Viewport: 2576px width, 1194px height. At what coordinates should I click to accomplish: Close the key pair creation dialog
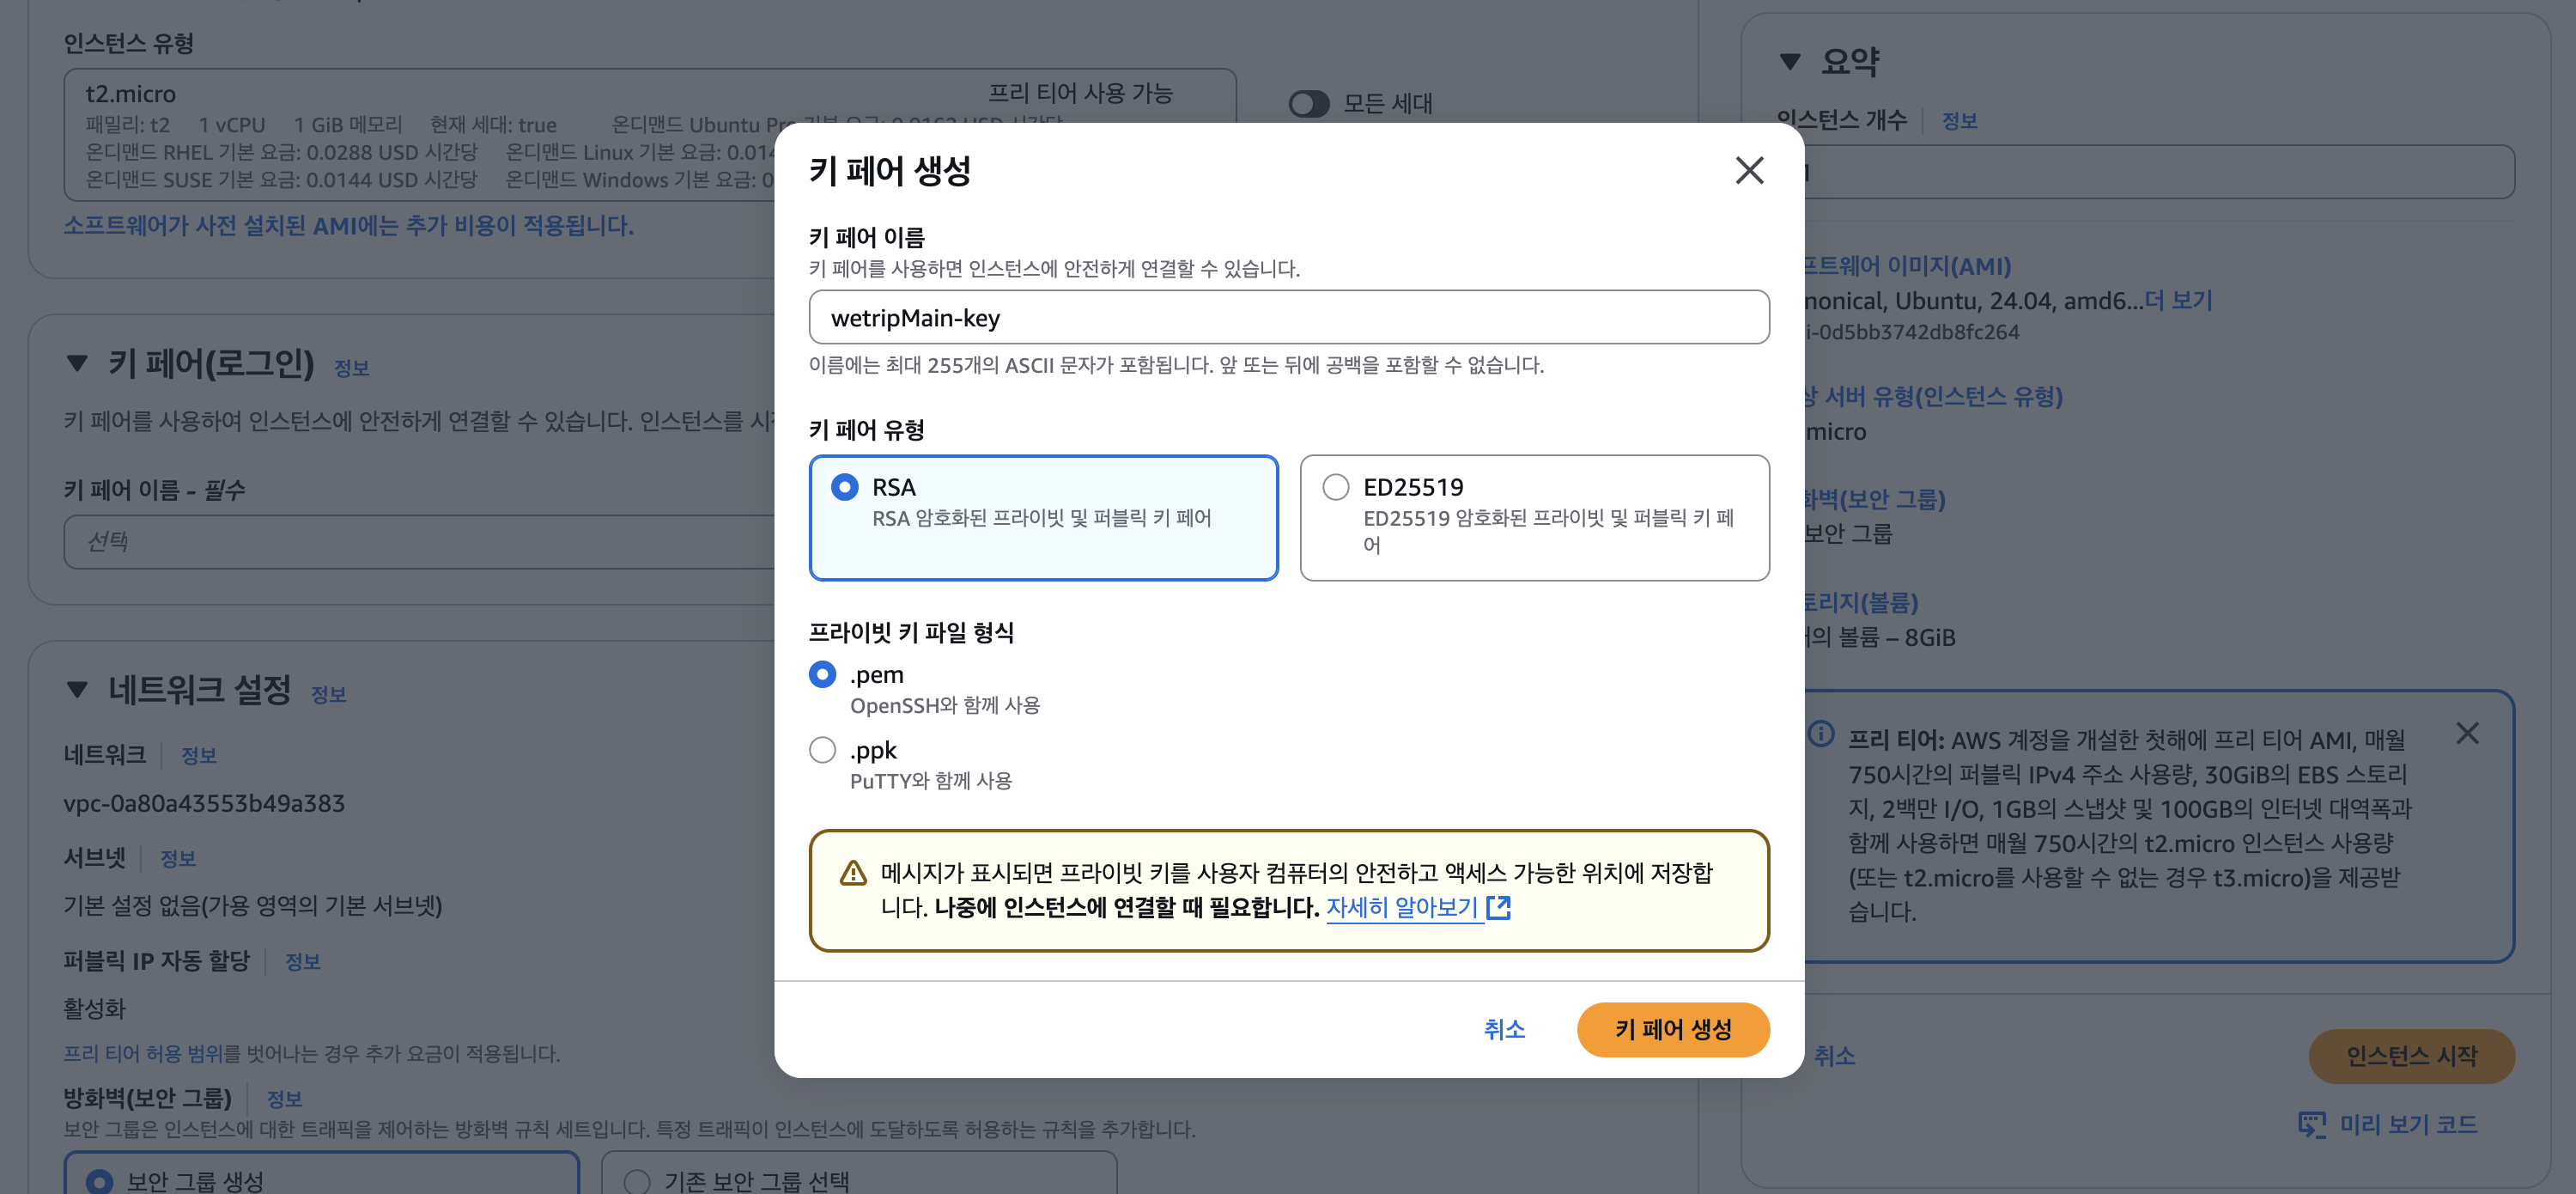point(1749,170)
